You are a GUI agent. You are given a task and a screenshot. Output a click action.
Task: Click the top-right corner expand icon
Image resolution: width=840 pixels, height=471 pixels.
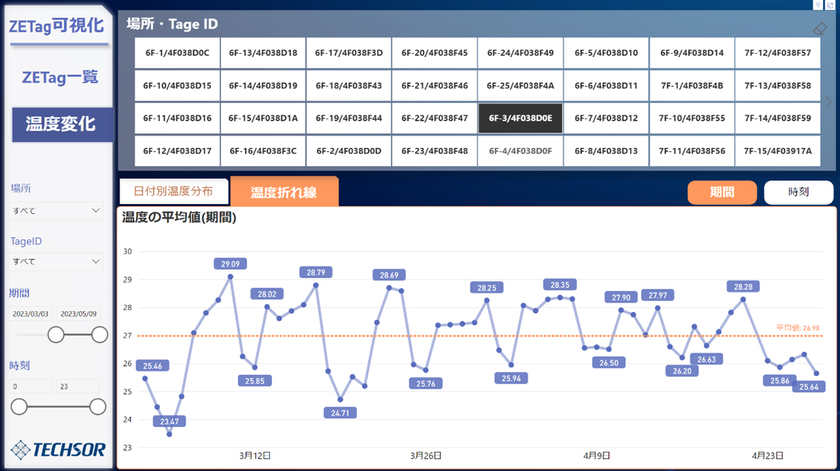pos(830,5)
